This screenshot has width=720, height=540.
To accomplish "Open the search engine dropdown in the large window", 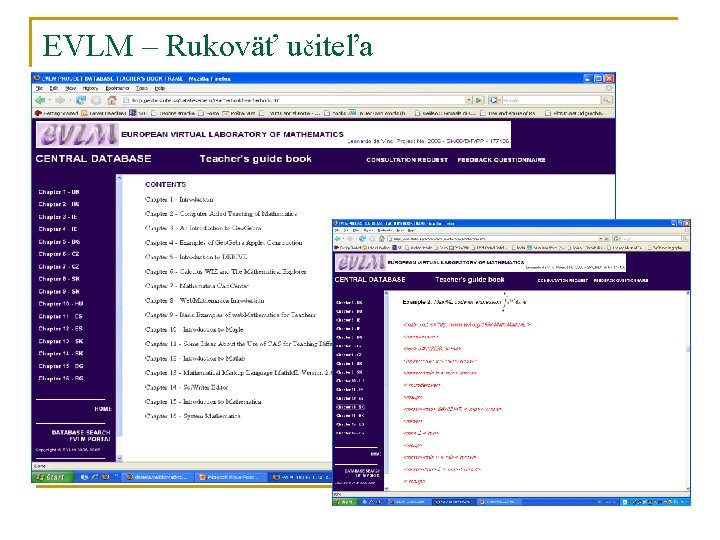I will click(495, 100).
